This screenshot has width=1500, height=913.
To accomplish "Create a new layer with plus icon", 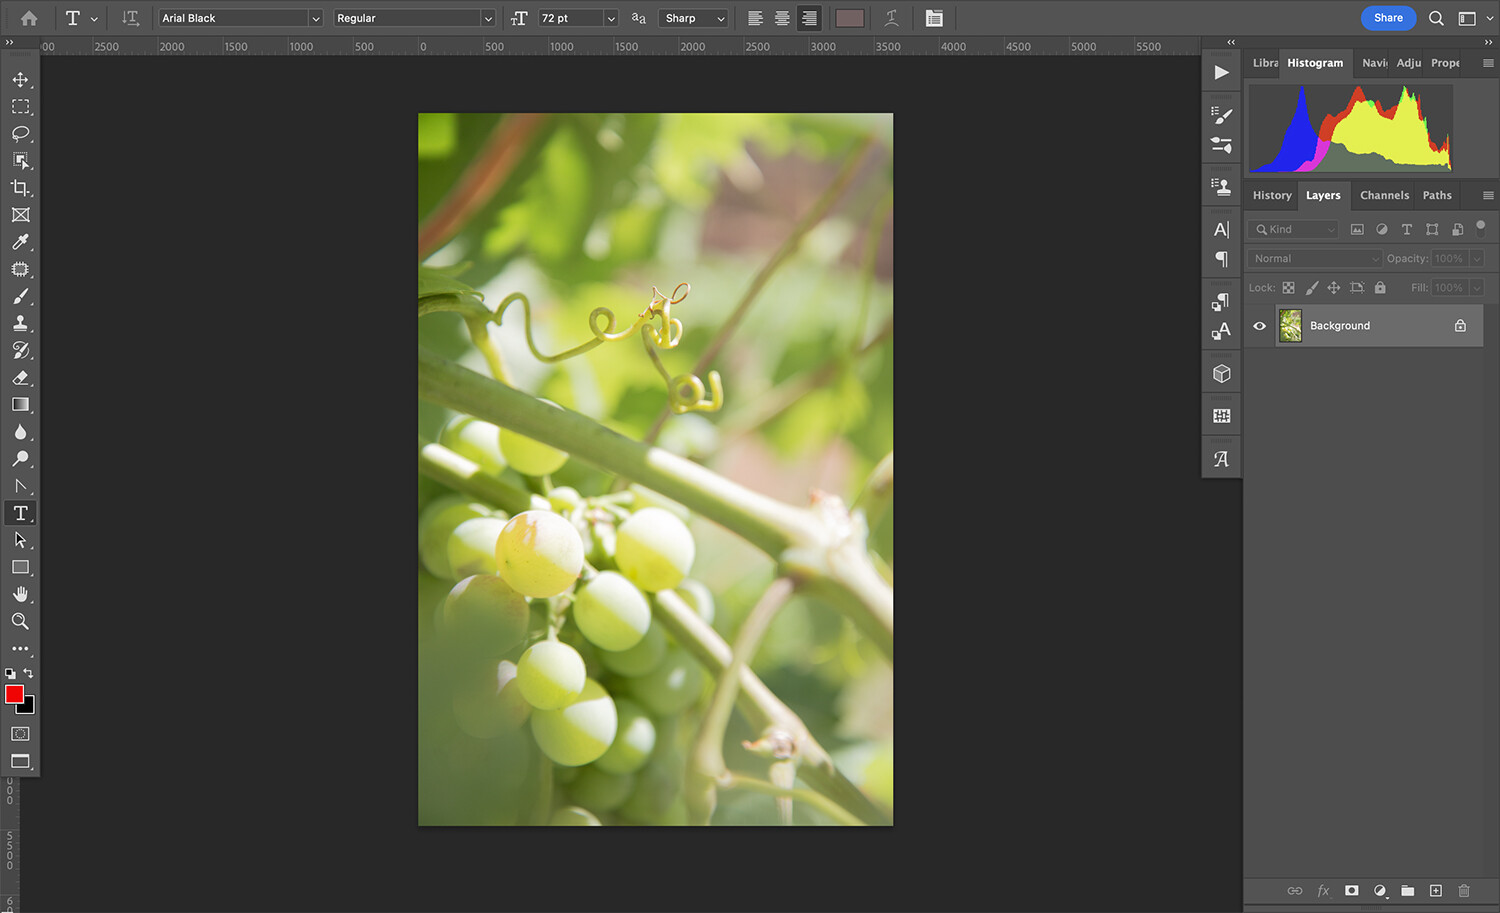I will (1436, 890).
